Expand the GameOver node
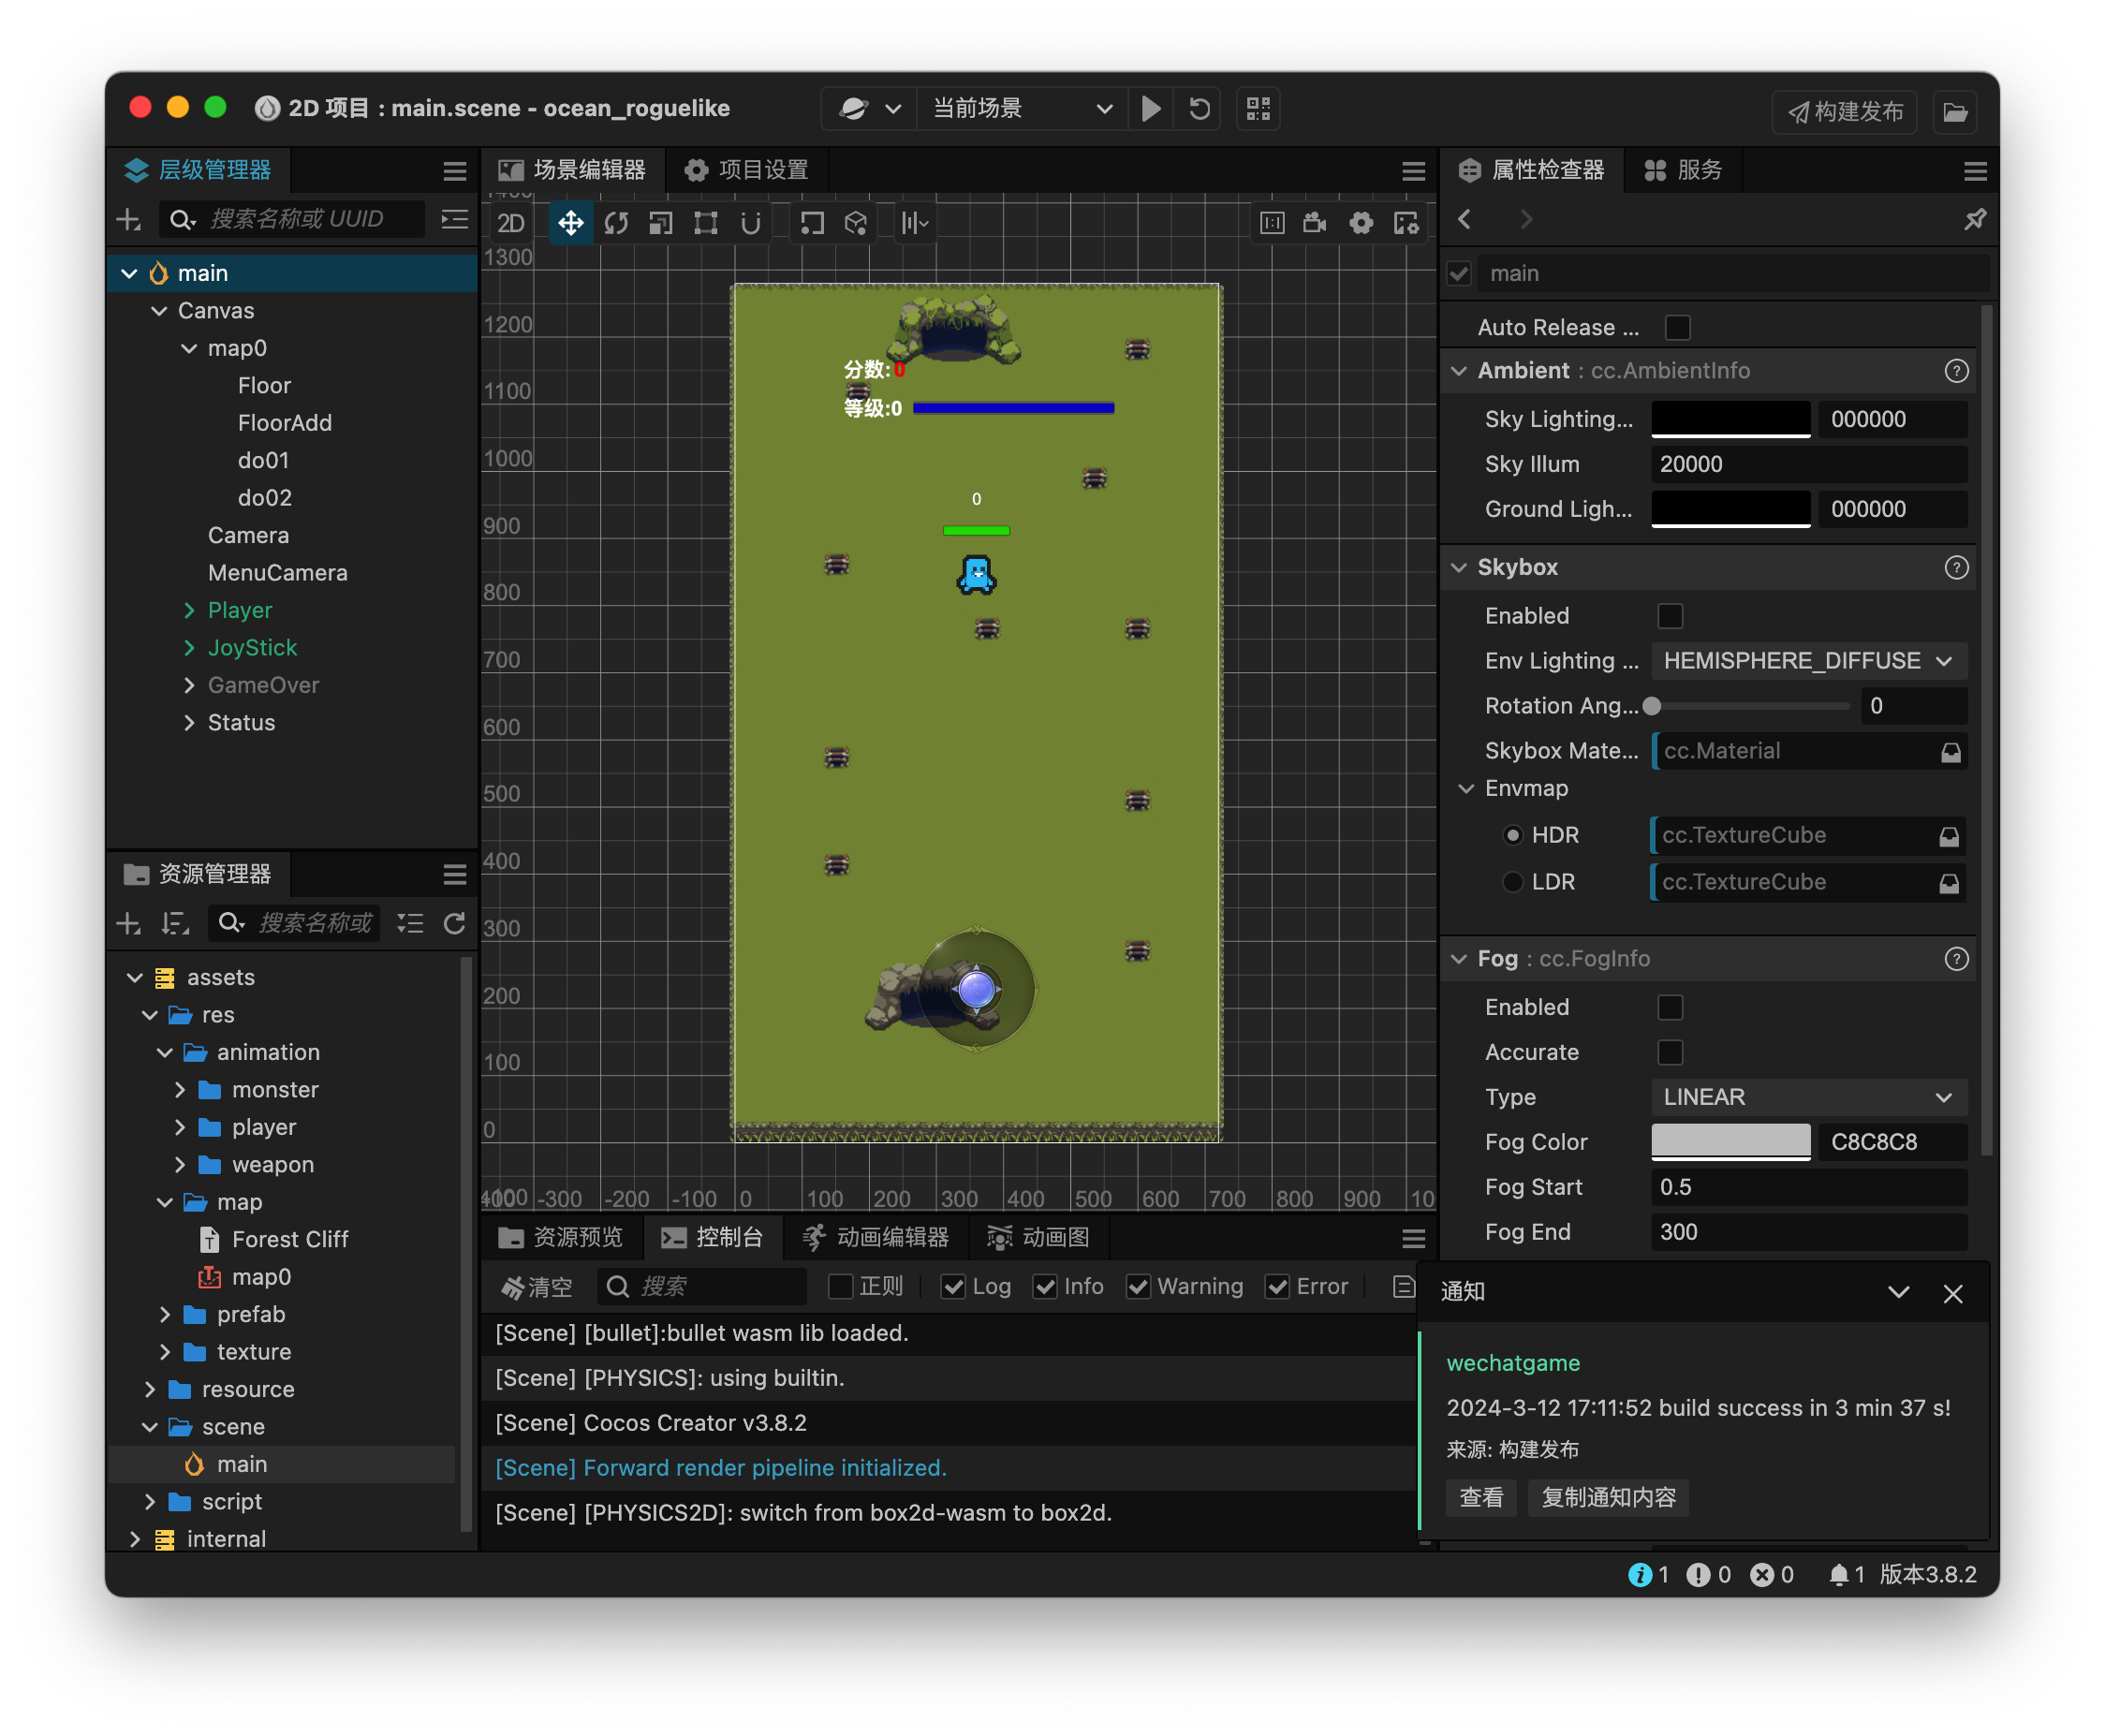Viewport: 2105px width, 1736px height. pos(189,685)
